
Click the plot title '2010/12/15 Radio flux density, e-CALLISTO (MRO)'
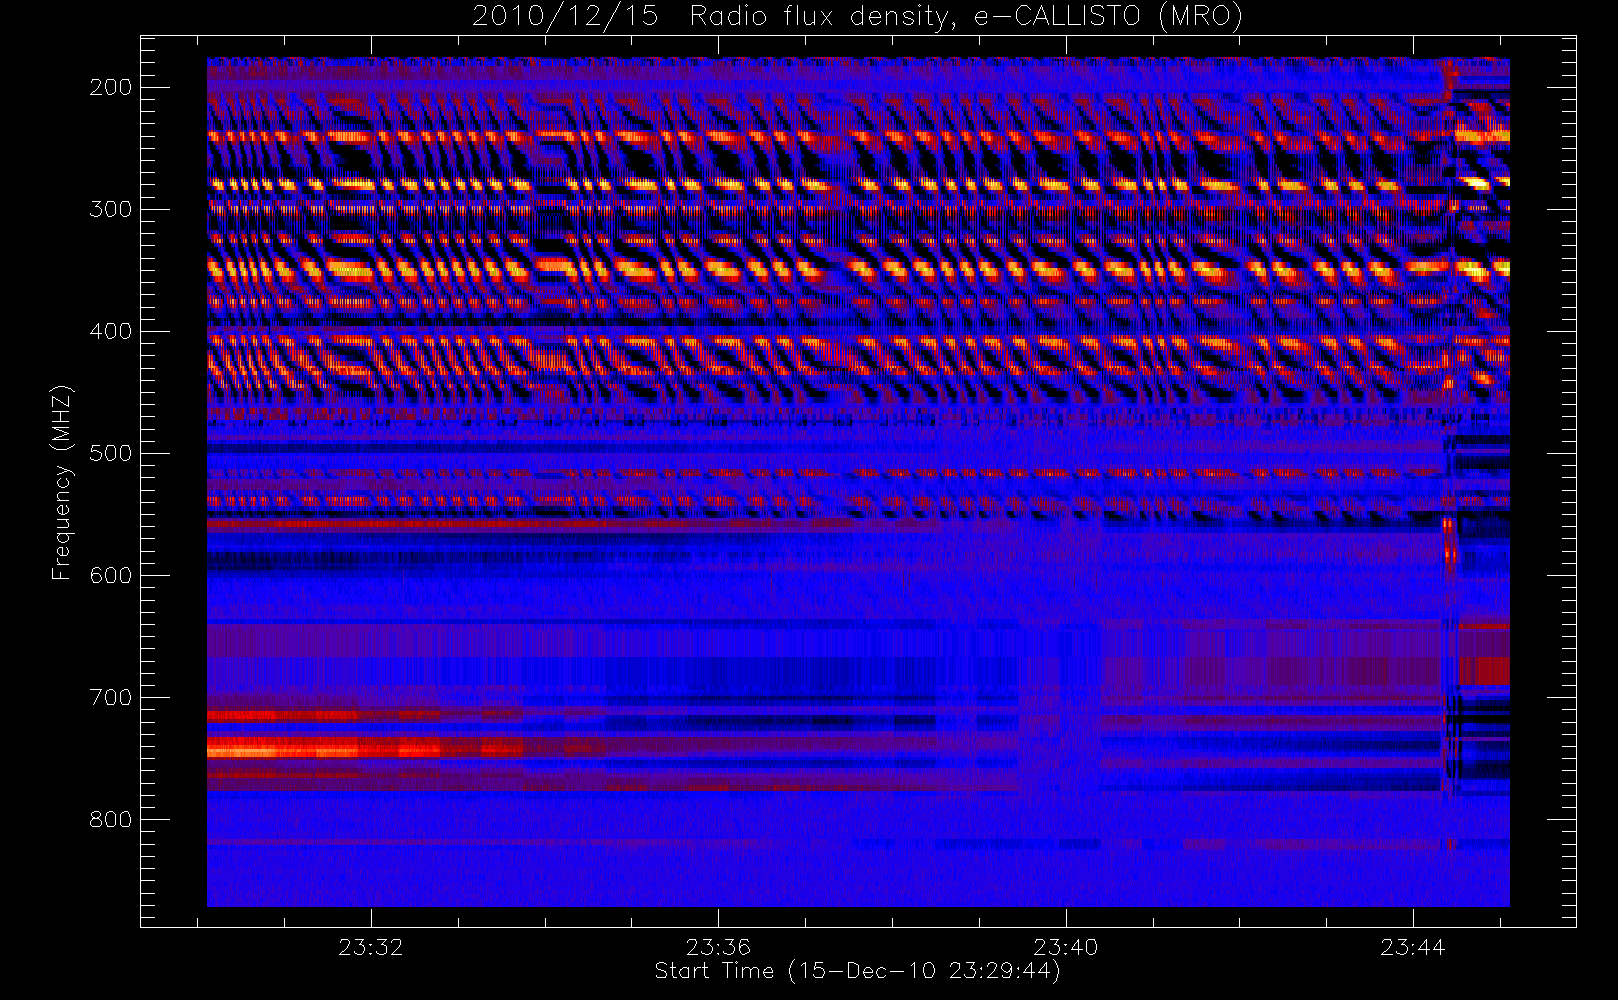[857, 16]
